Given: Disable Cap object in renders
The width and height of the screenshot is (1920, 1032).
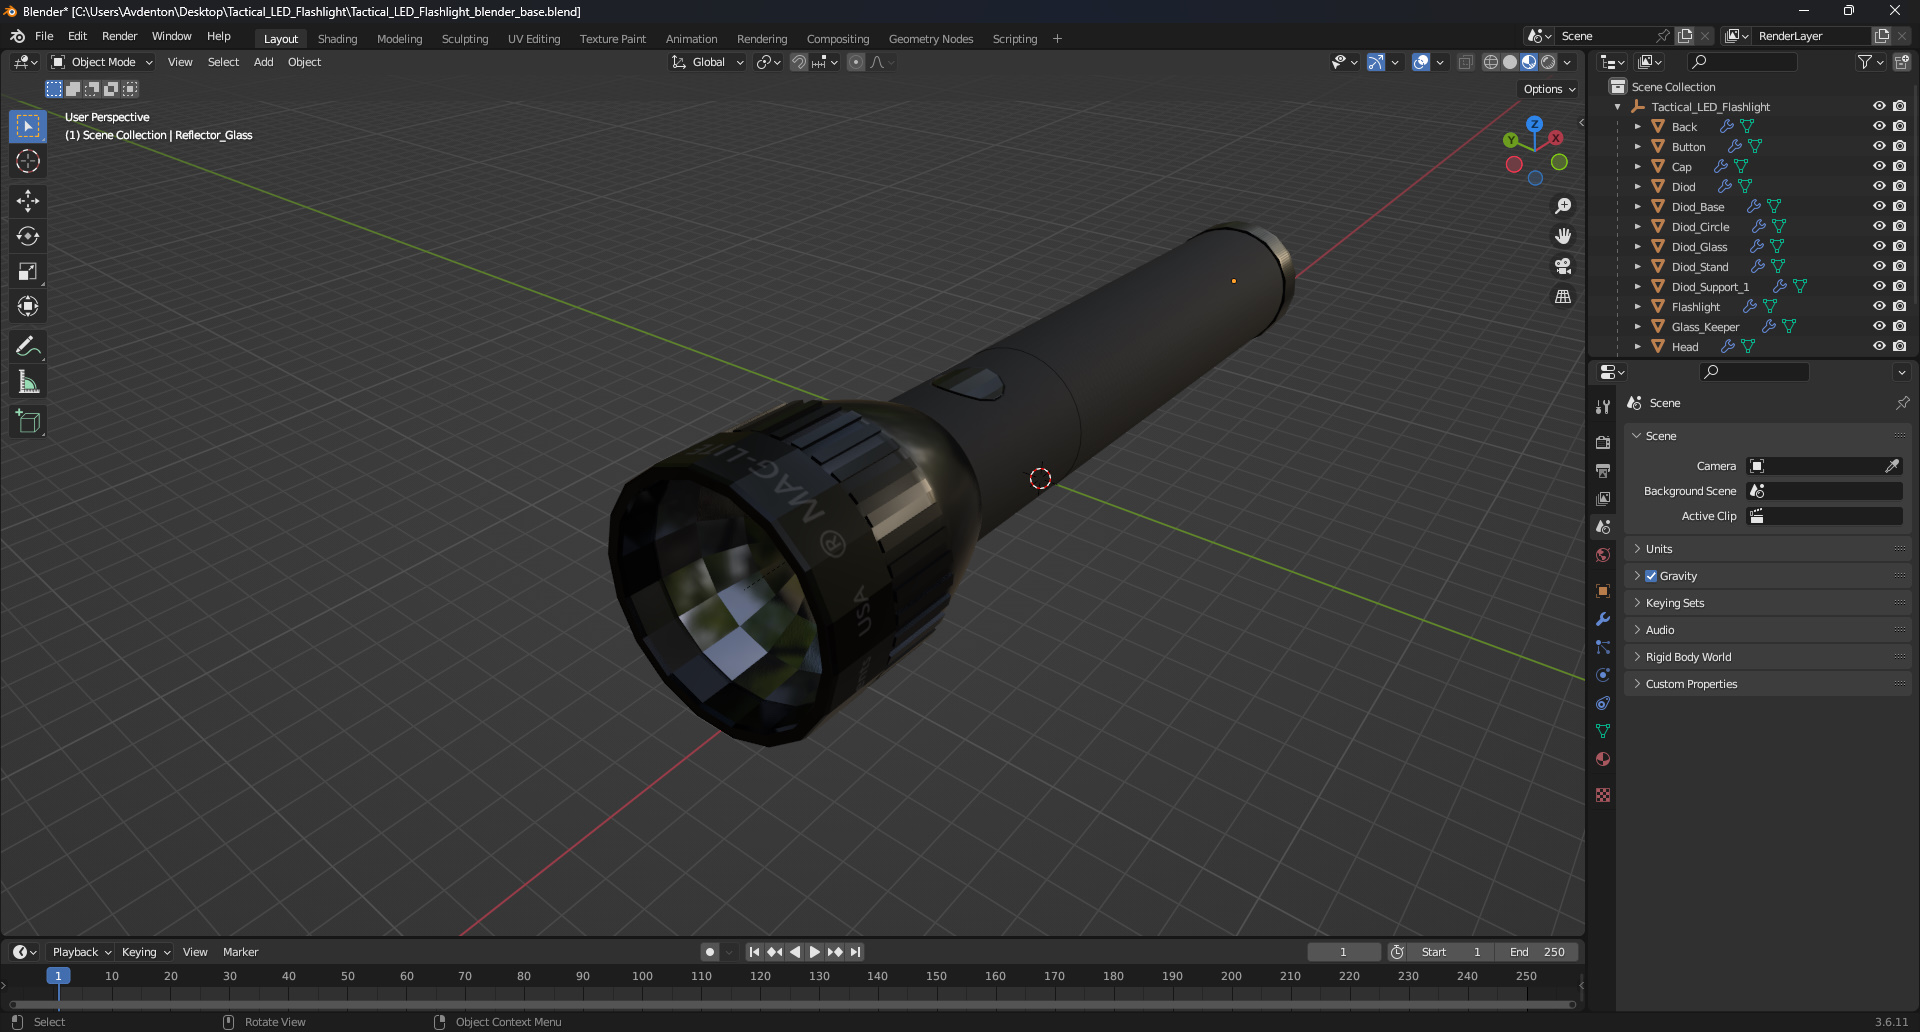Looking at the screenshot, I should pyautogui.click(x=1899, y=166).
